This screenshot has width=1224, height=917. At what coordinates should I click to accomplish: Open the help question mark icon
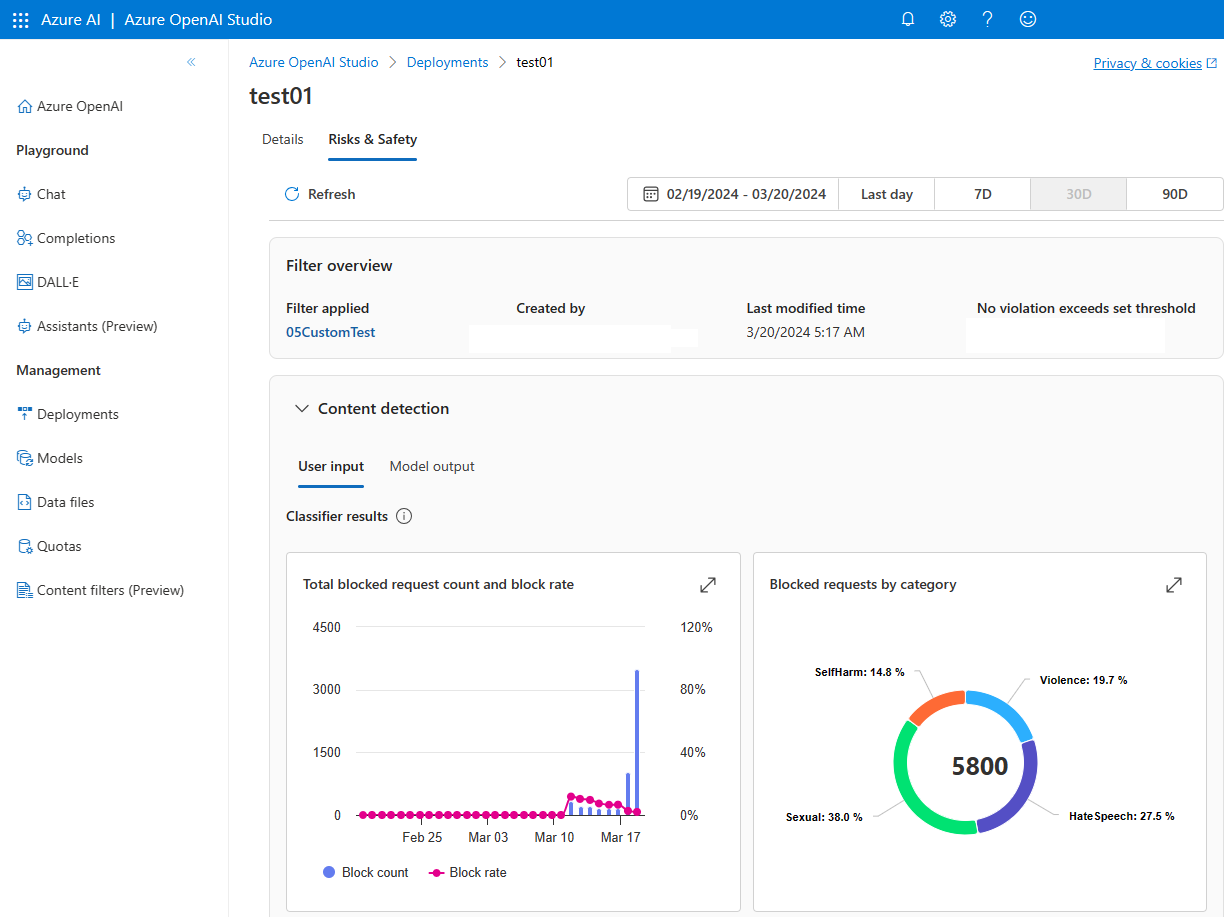click(x=987, y=19)
